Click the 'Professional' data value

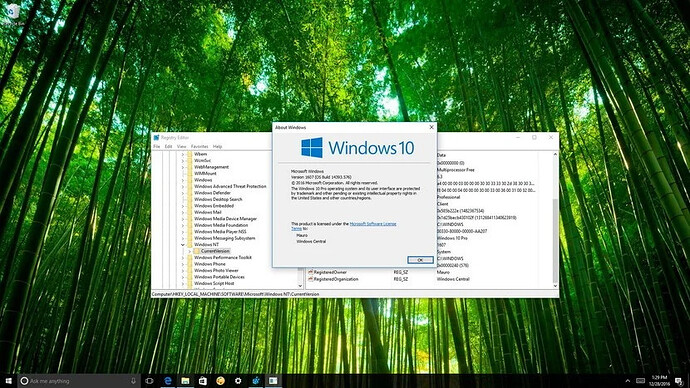point(448,197)
